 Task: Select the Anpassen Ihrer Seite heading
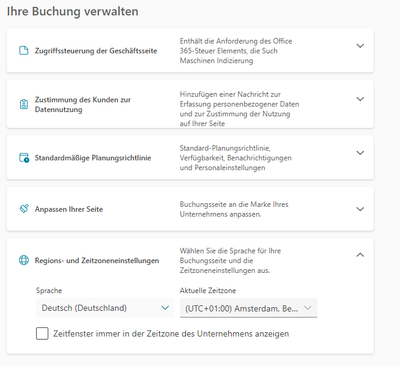pyautogui.click(x=69, y=209)
